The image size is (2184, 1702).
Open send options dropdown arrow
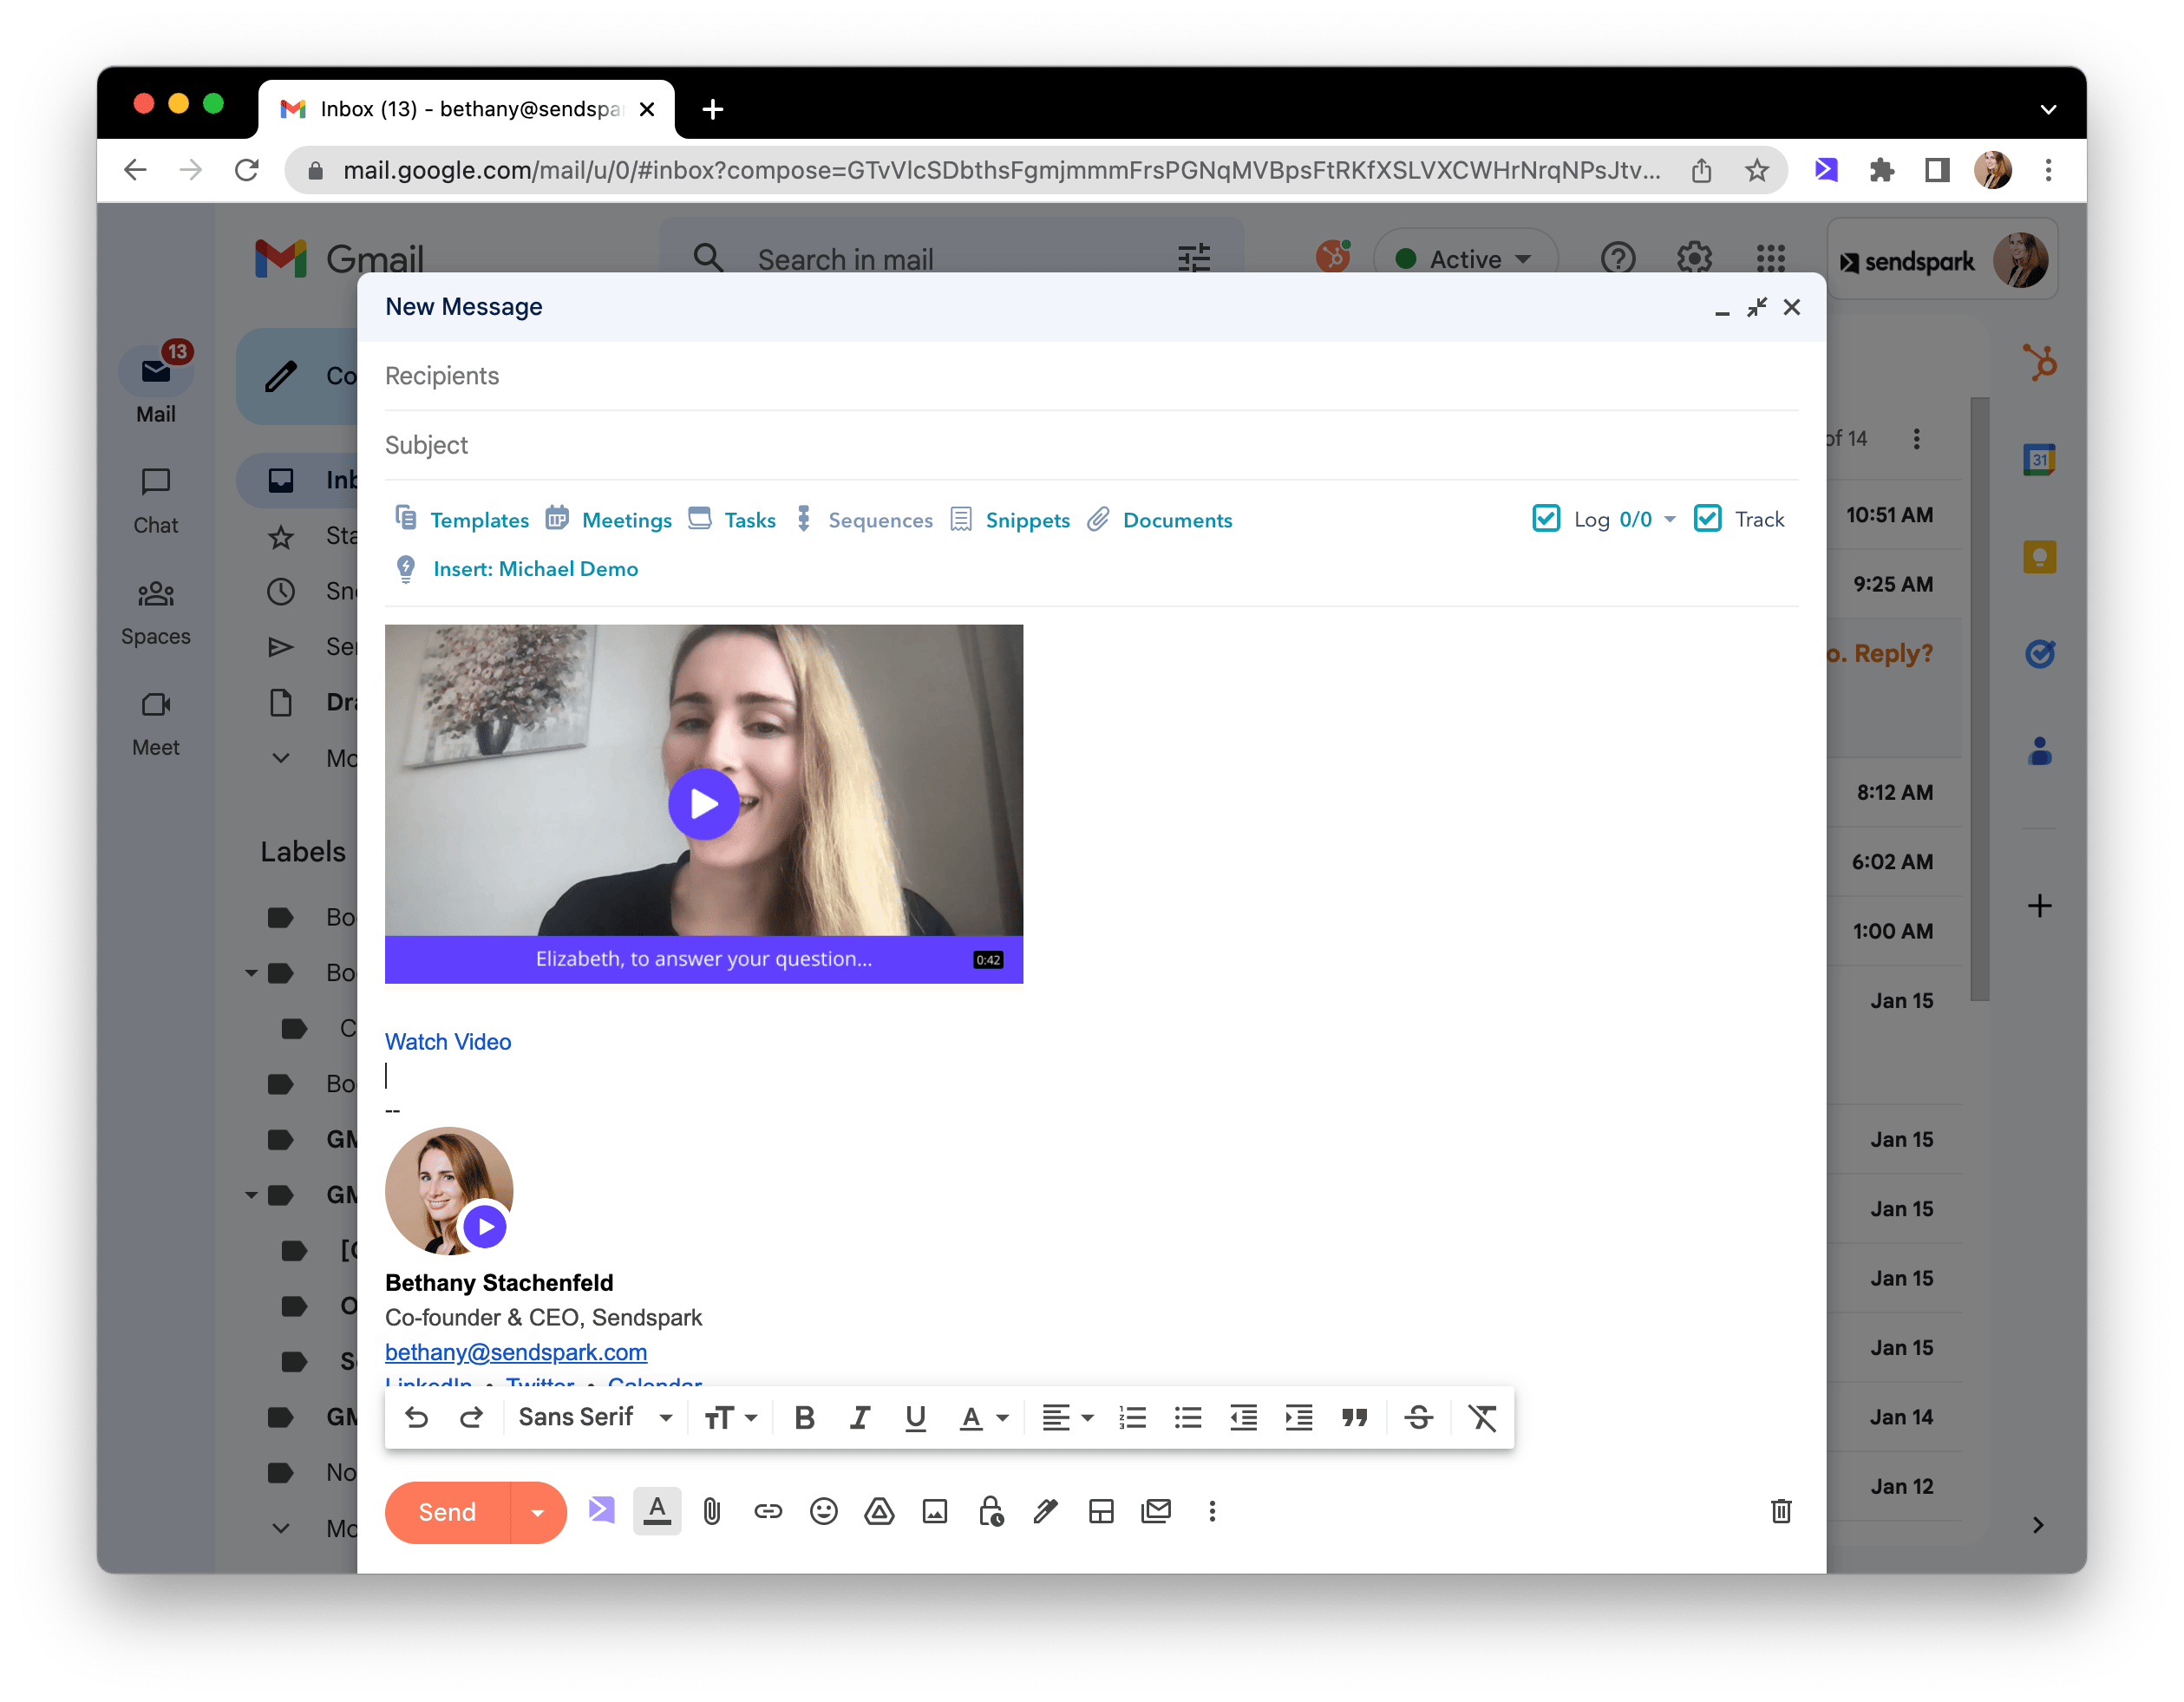pyautogui.click(x=538, y=1511)
